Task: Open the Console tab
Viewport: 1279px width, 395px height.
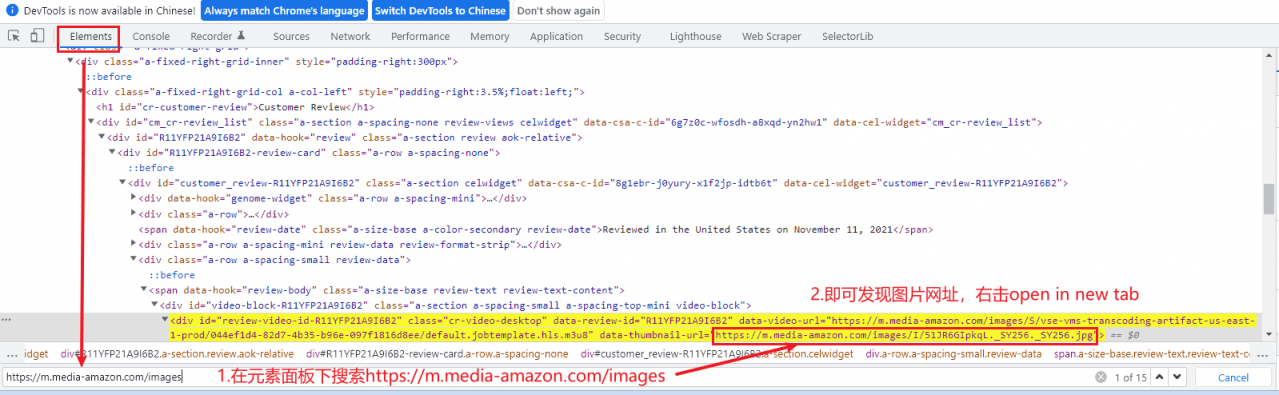Action: [x=151, y=36]
